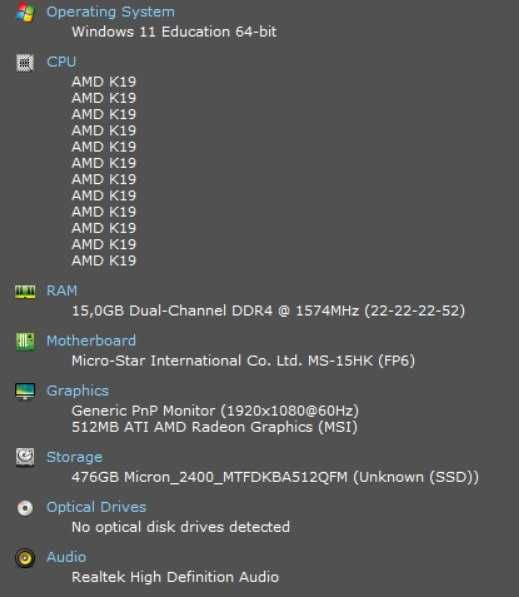Select the Micron_2400 SSD storage entry
The width and height of the screenshot is (519, 597).
pyautogui.click(x=275, y=477)
